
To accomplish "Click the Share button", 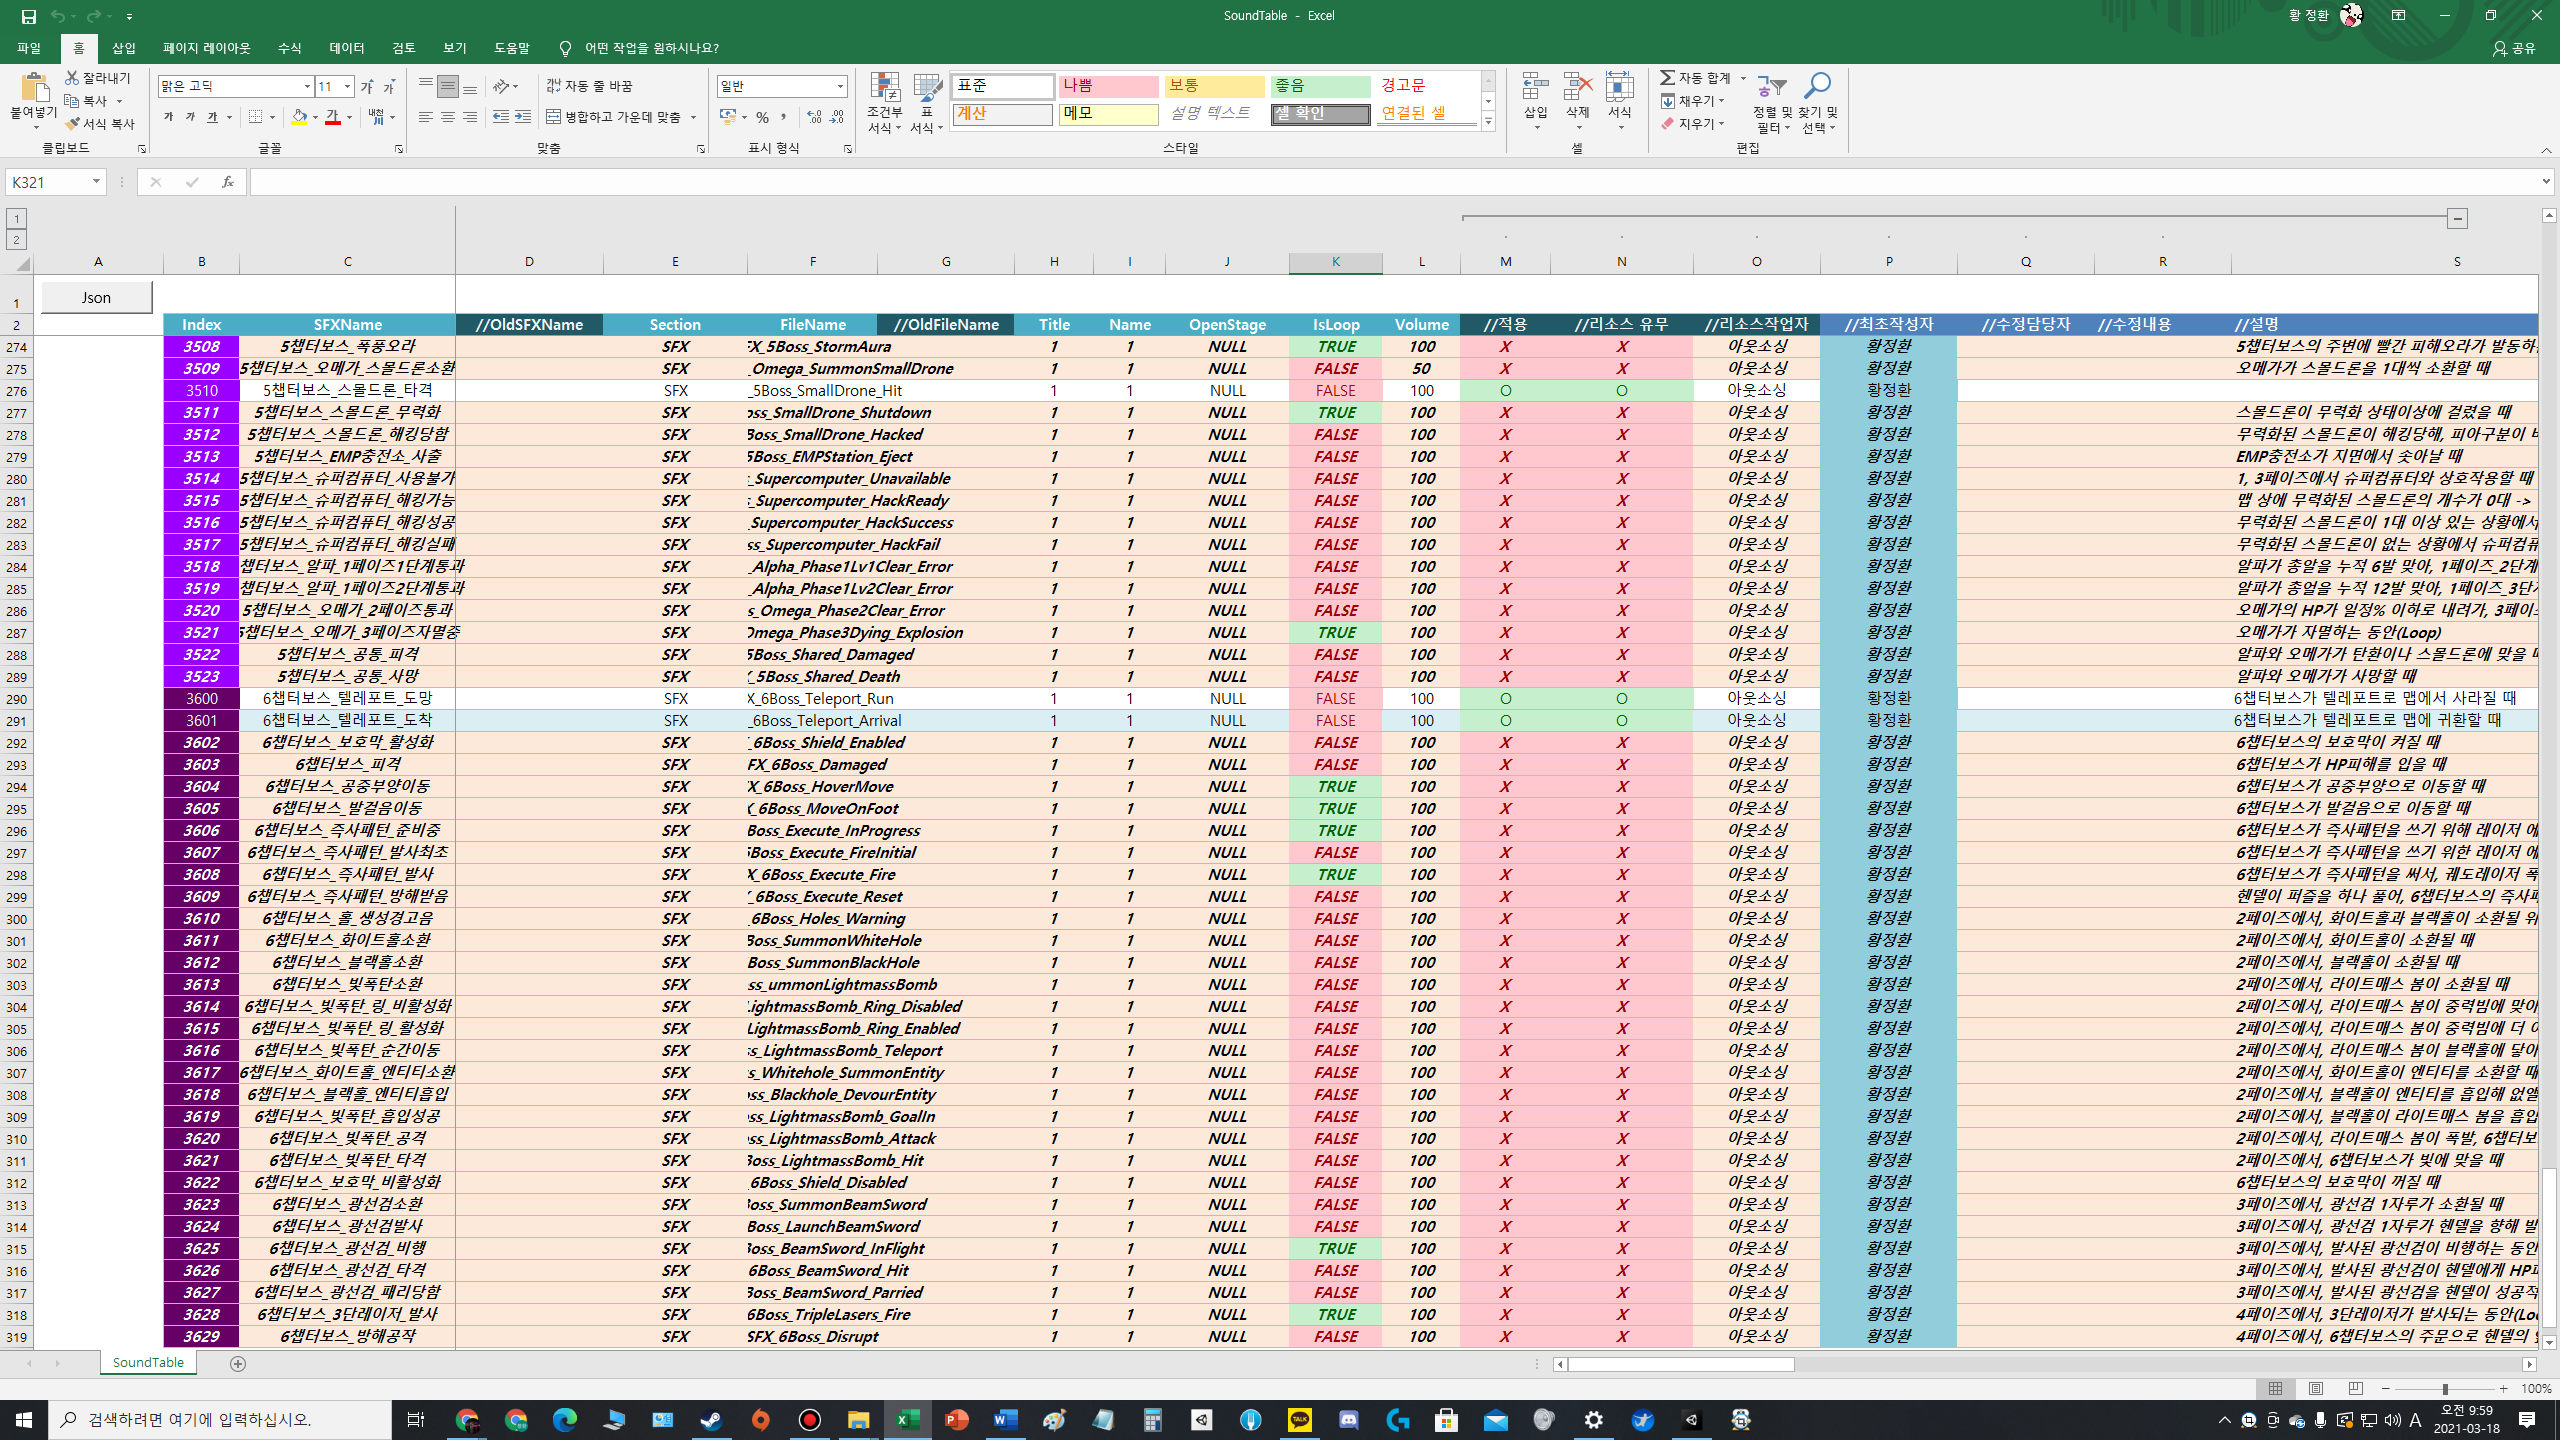I will coord(2514,48).
